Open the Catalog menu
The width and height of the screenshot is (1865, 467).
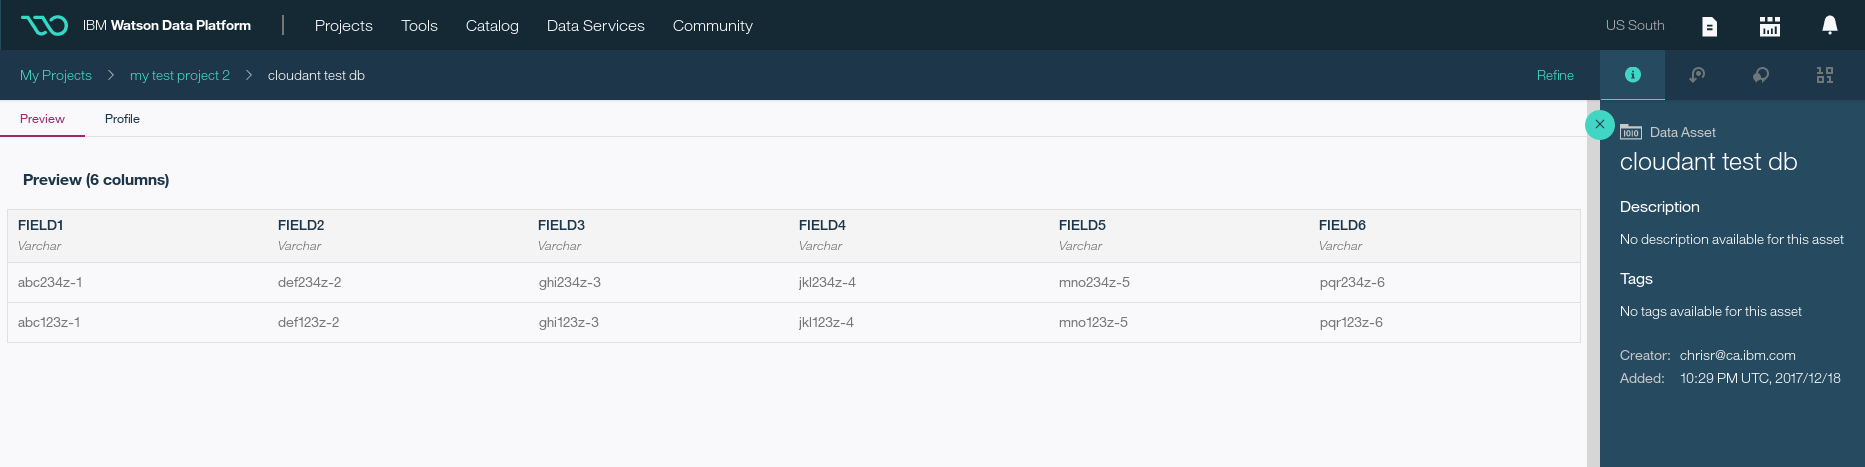492,26
